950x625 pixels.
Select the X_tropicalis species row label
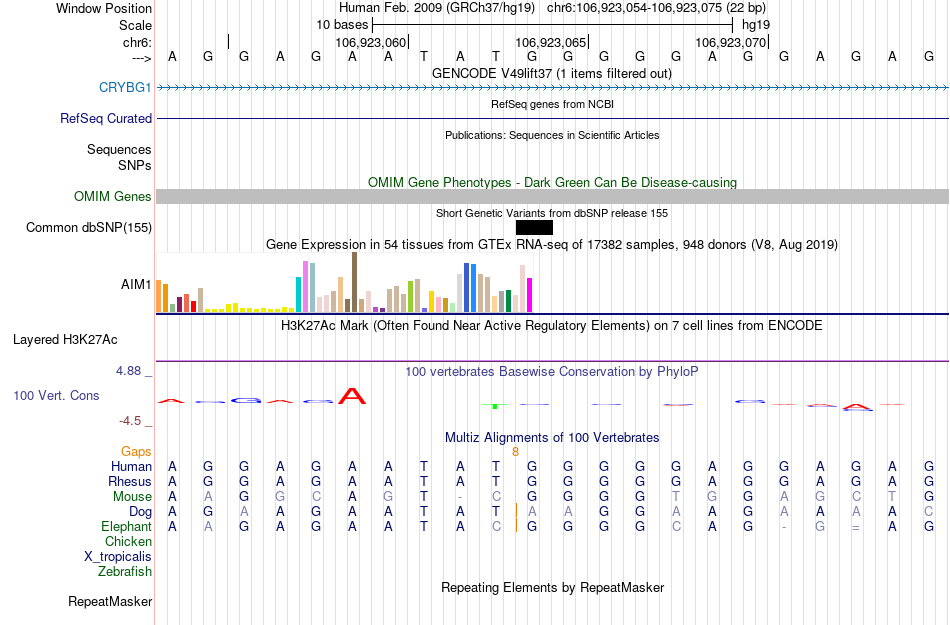point(118,557)
